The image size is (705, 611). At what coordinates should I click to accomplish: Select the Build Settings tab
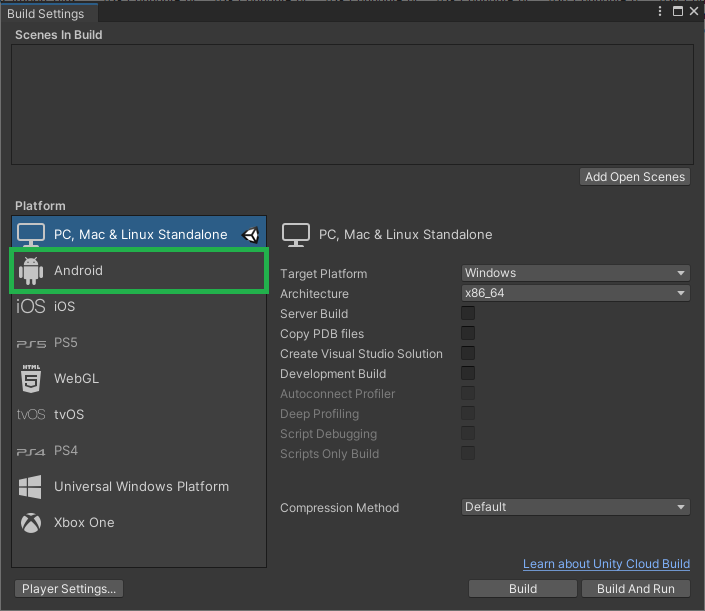point(49,13)
